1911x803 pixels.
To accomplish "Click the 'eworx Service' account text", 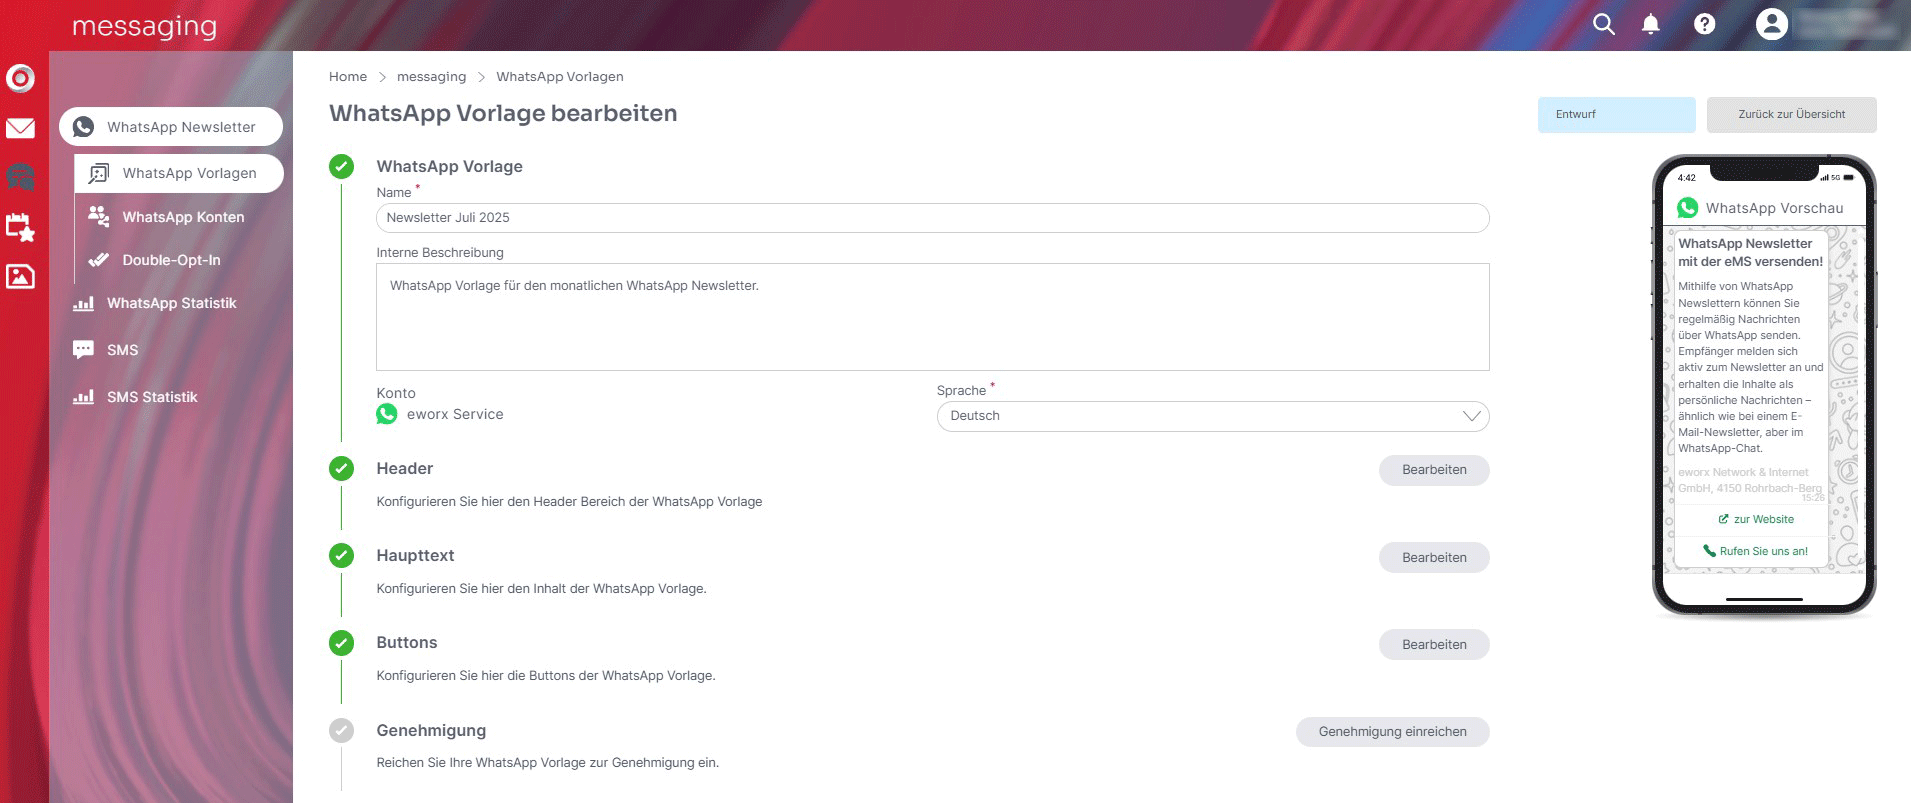I will pyautogui.click(x=455, y=414).
